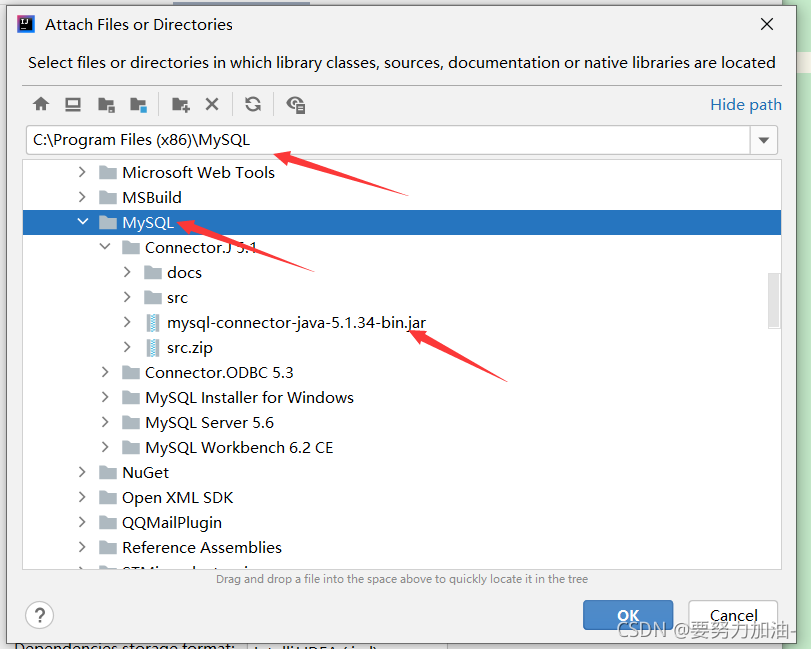Select Connector.ODBC 5.3 folder
This screenshot has width=811, height=649.
(x=219, y=372)
